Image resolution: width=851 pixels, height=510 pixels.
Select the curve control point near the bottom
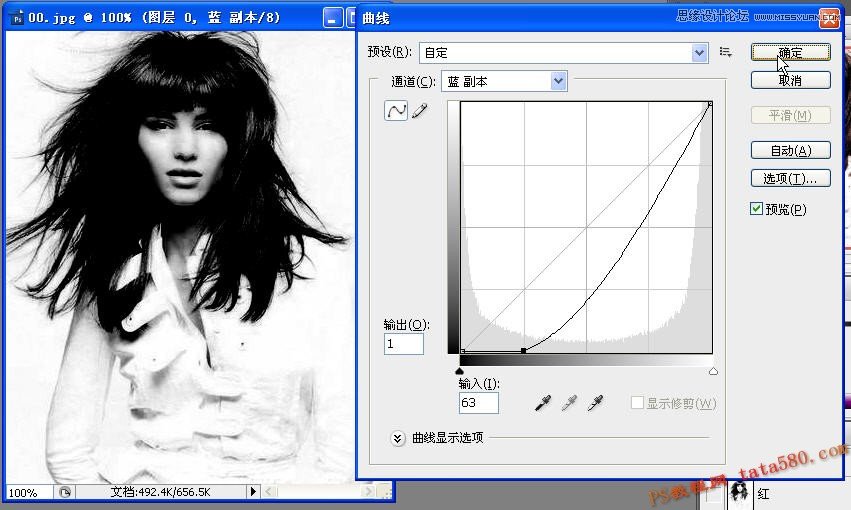tap(523, 351)
